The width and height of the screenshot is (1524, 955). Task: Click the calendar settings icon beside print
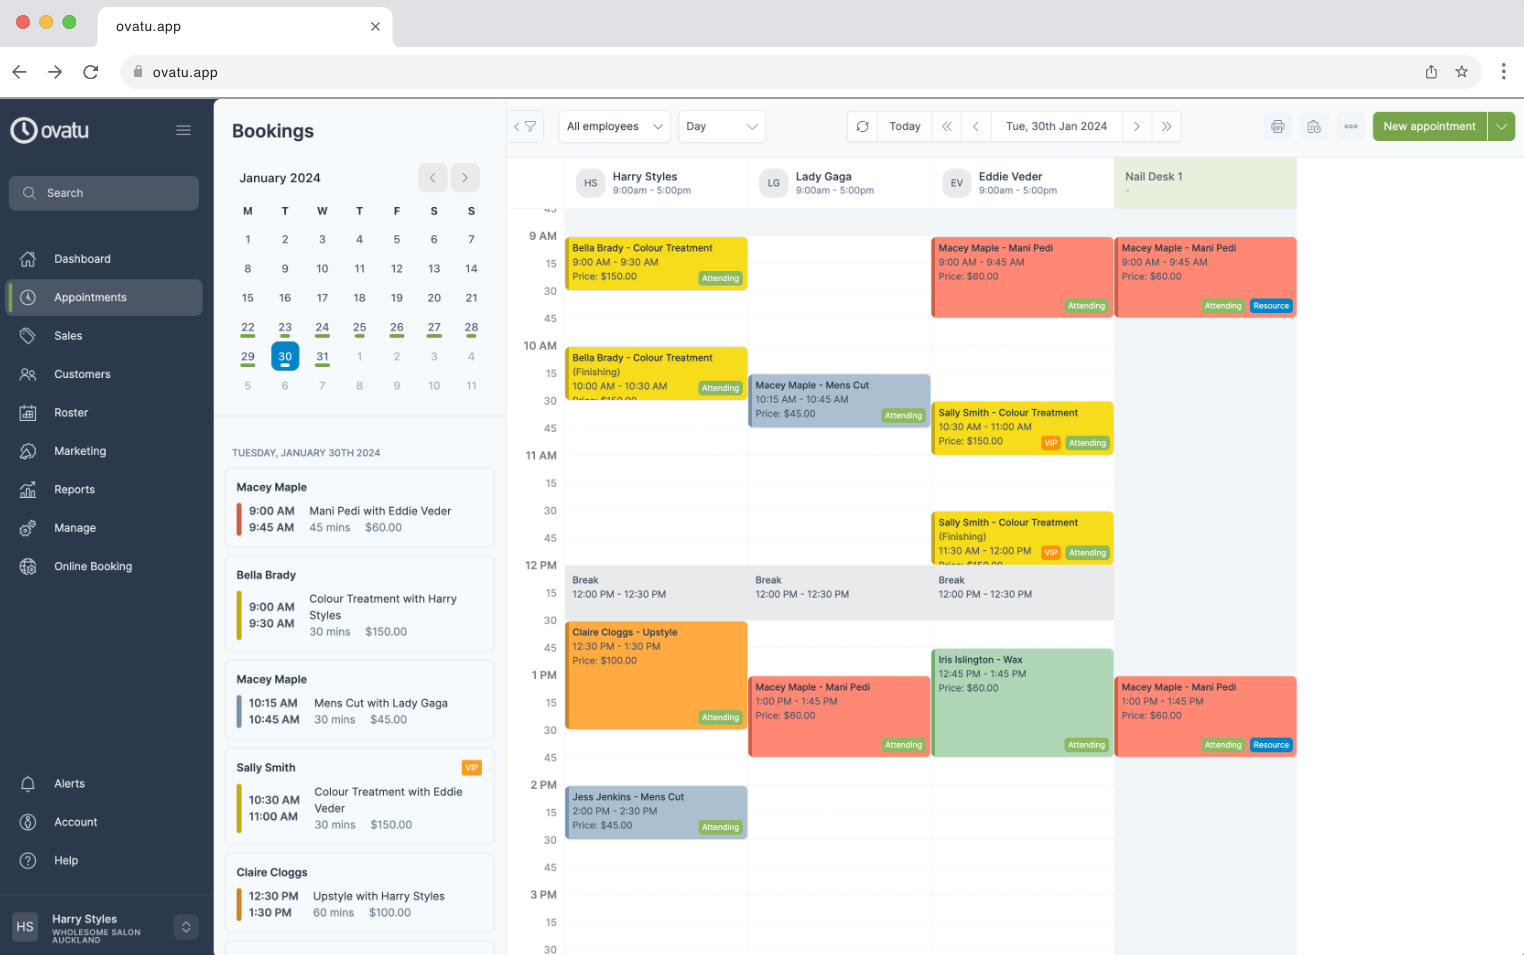coord(1314,127)
